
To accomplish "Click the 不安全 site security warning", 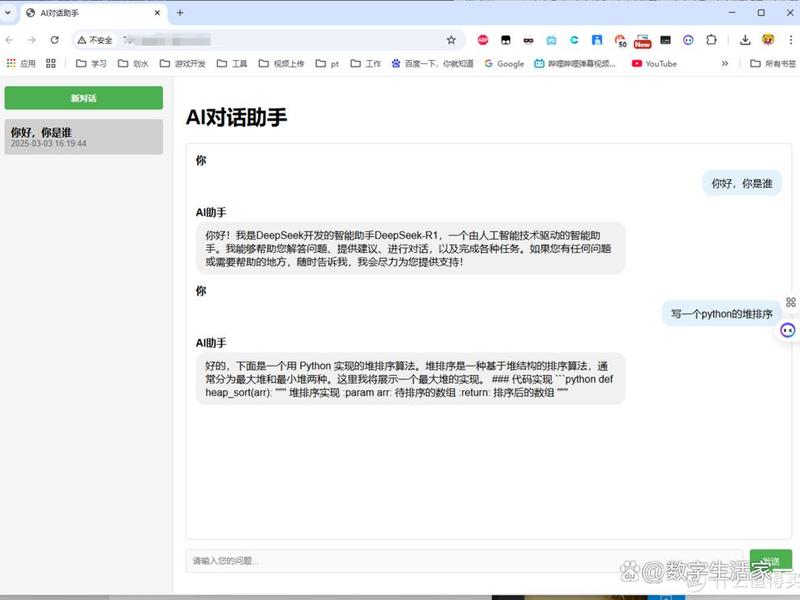I will (95, 40).
